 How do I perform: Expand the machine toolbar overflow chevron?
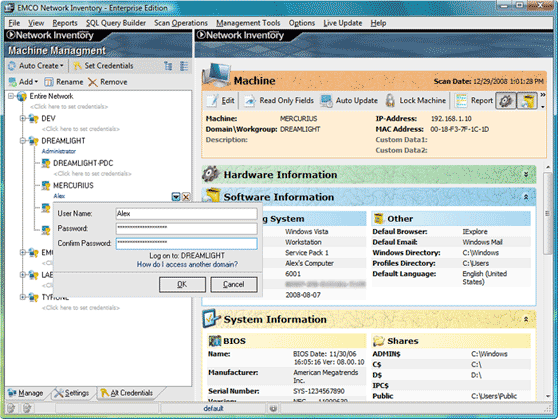click(x=542, y=95)
